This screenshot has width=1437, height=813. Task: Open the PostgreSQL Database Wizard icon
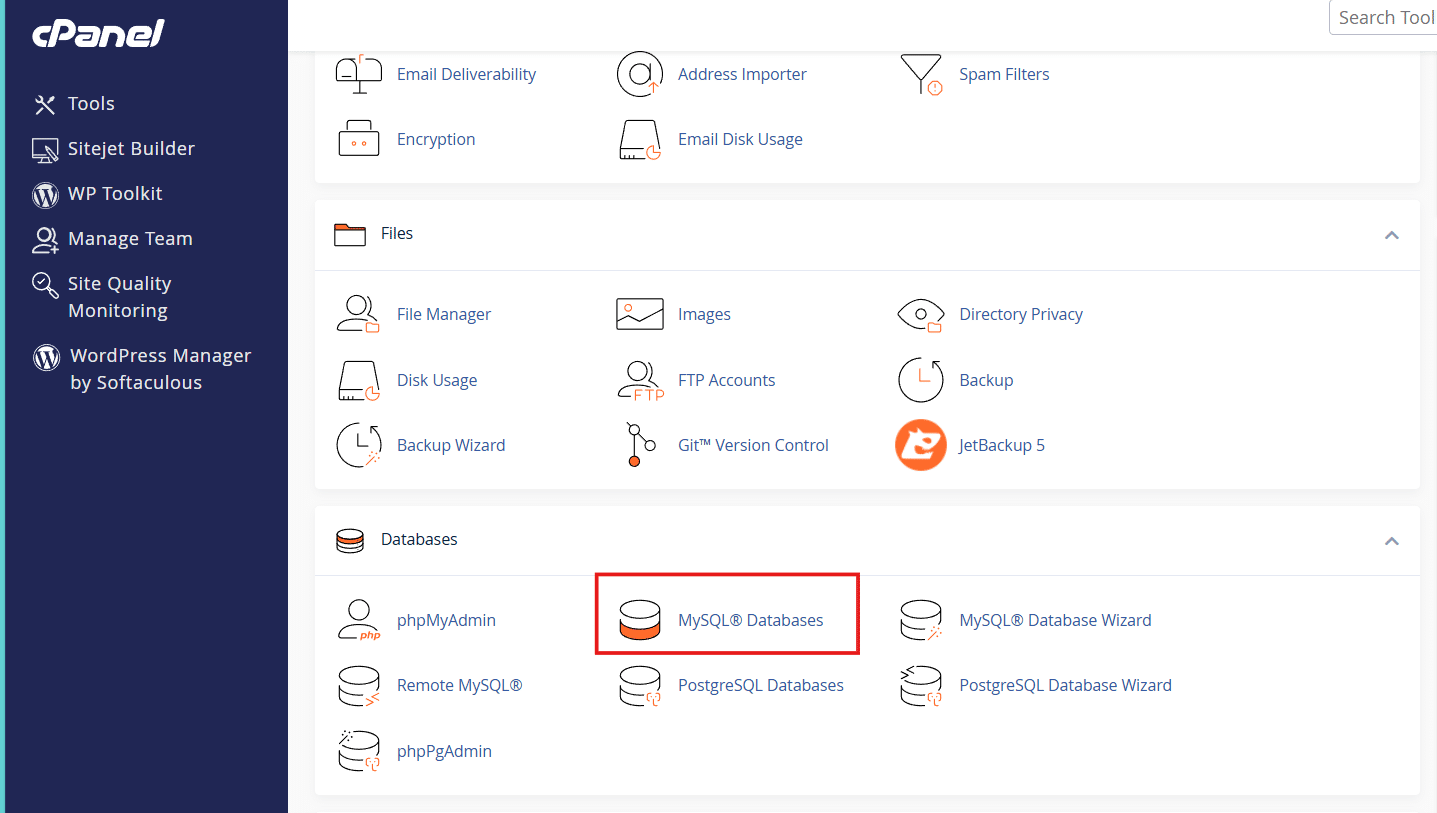[921, 686]
